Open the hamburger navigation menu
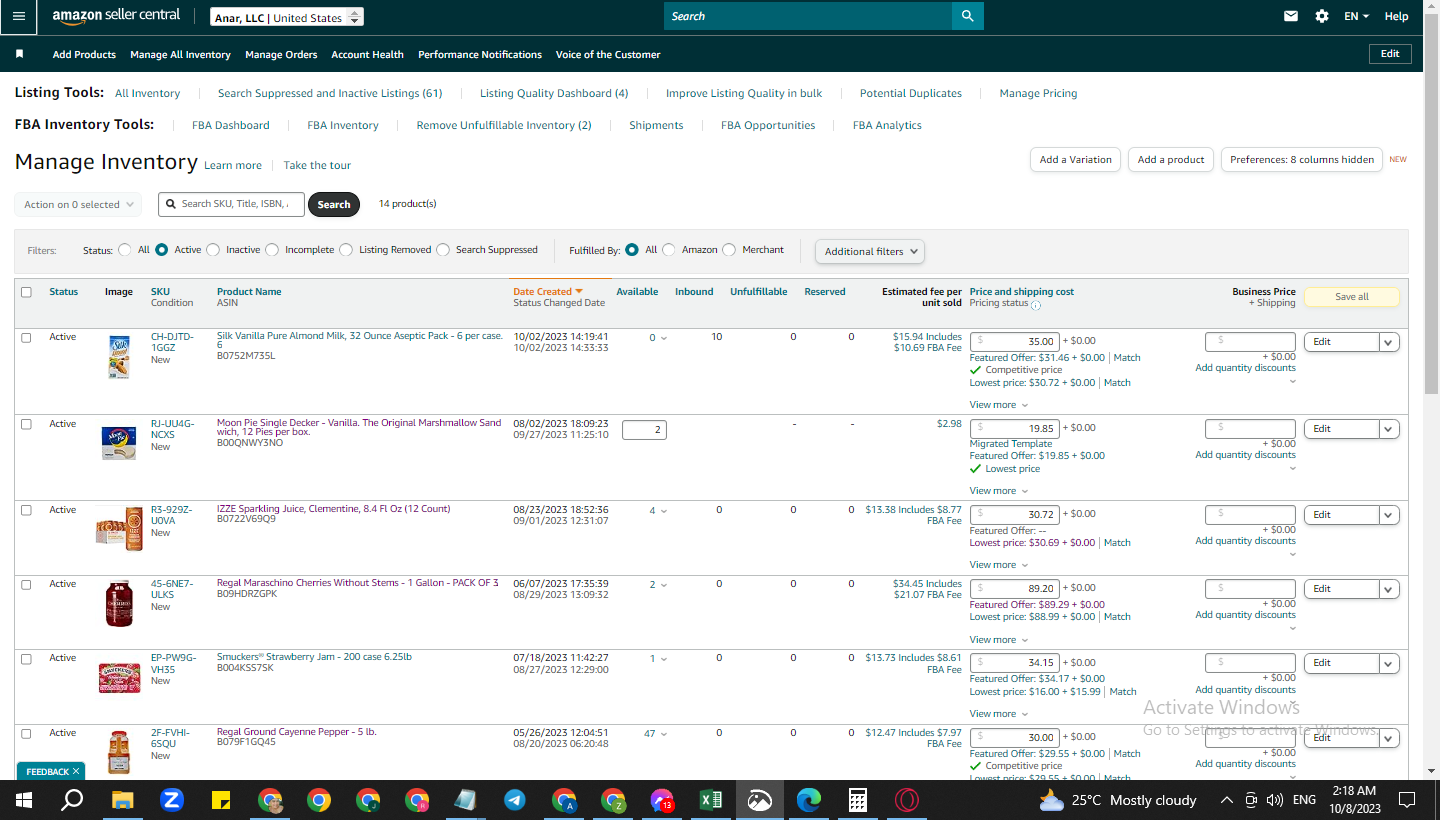This screenshot has height=820, width=1440. pos(19,16)
